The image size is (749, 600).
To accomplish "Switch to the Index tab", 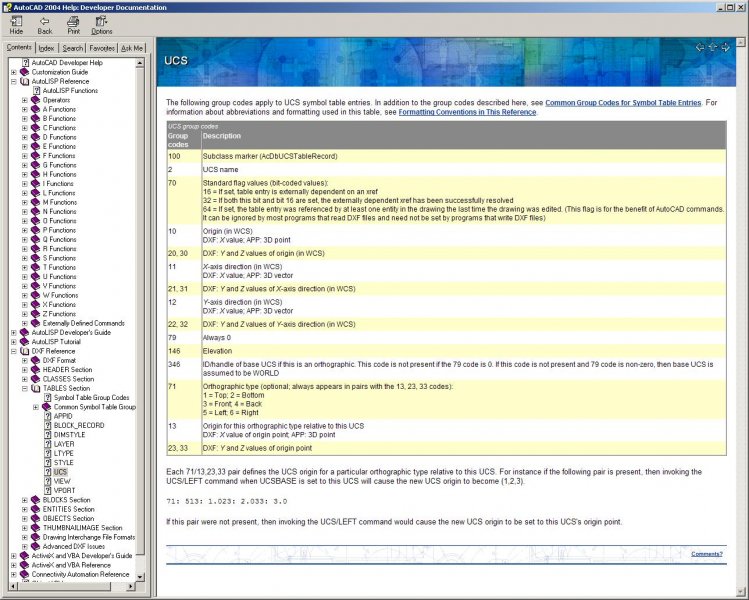I will [46, 47].
